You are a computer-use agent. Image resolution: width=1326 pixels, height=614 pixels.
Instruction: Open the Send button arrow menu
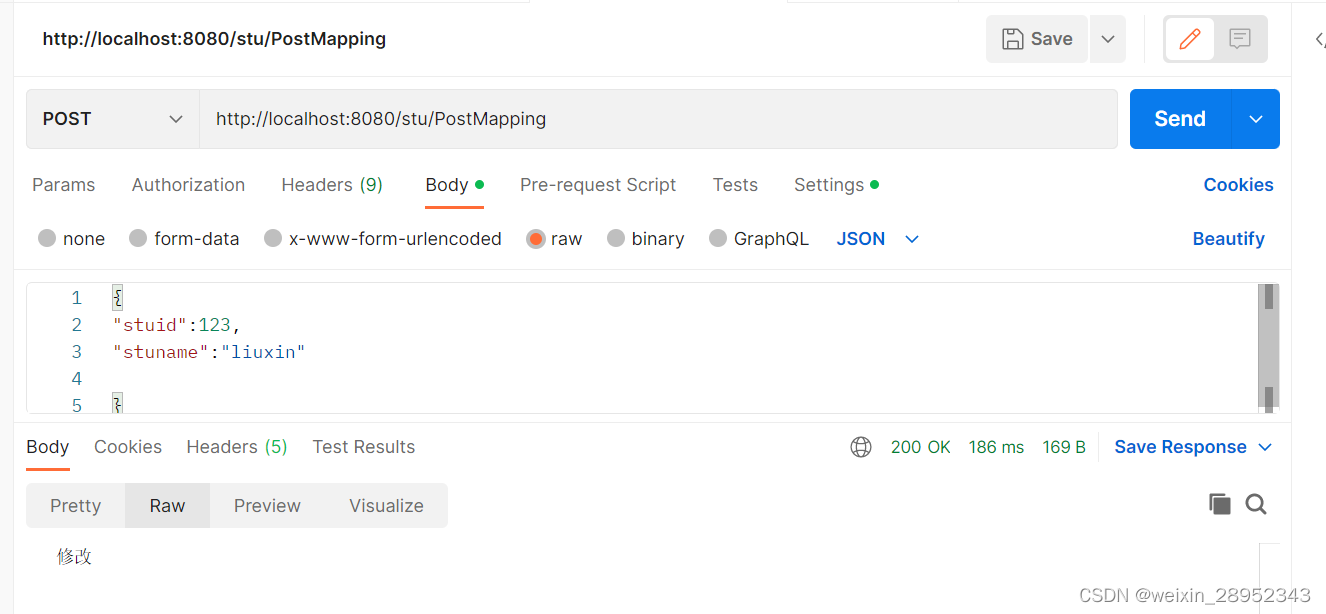(1256, 119)
